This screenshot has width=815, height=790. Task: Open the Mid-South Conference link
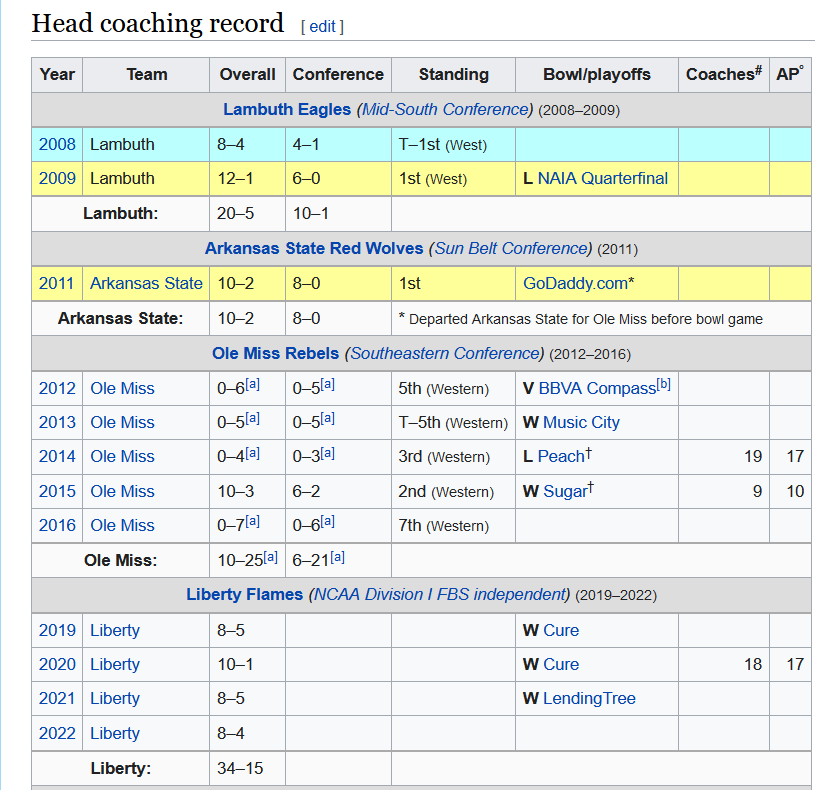pos(445,109)
